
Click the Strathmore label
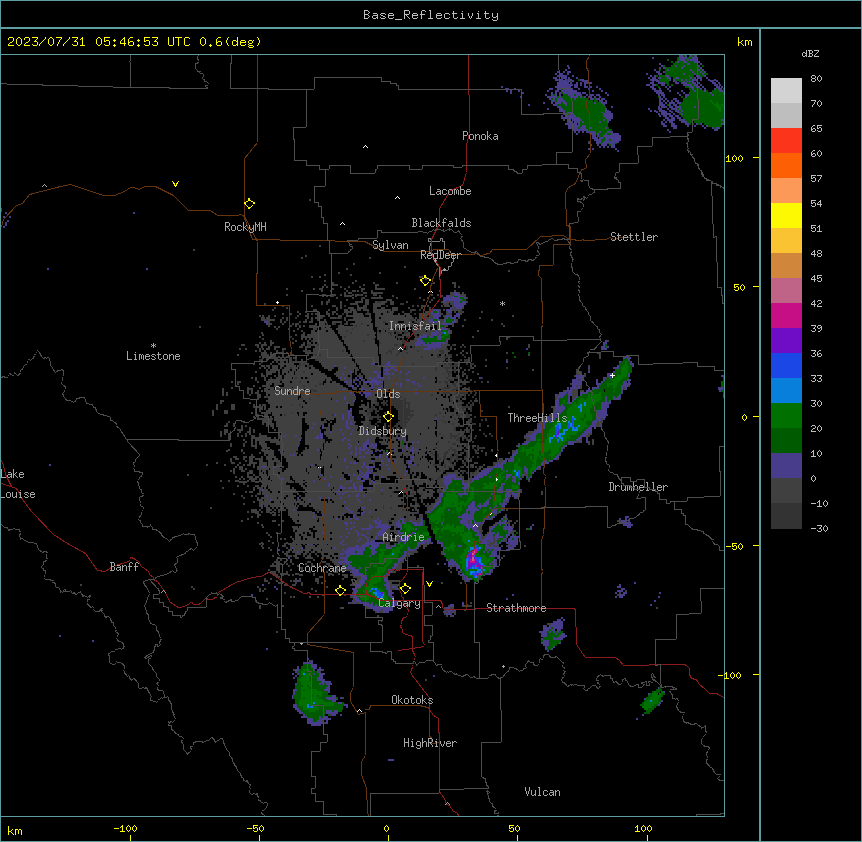pos(516,608)
